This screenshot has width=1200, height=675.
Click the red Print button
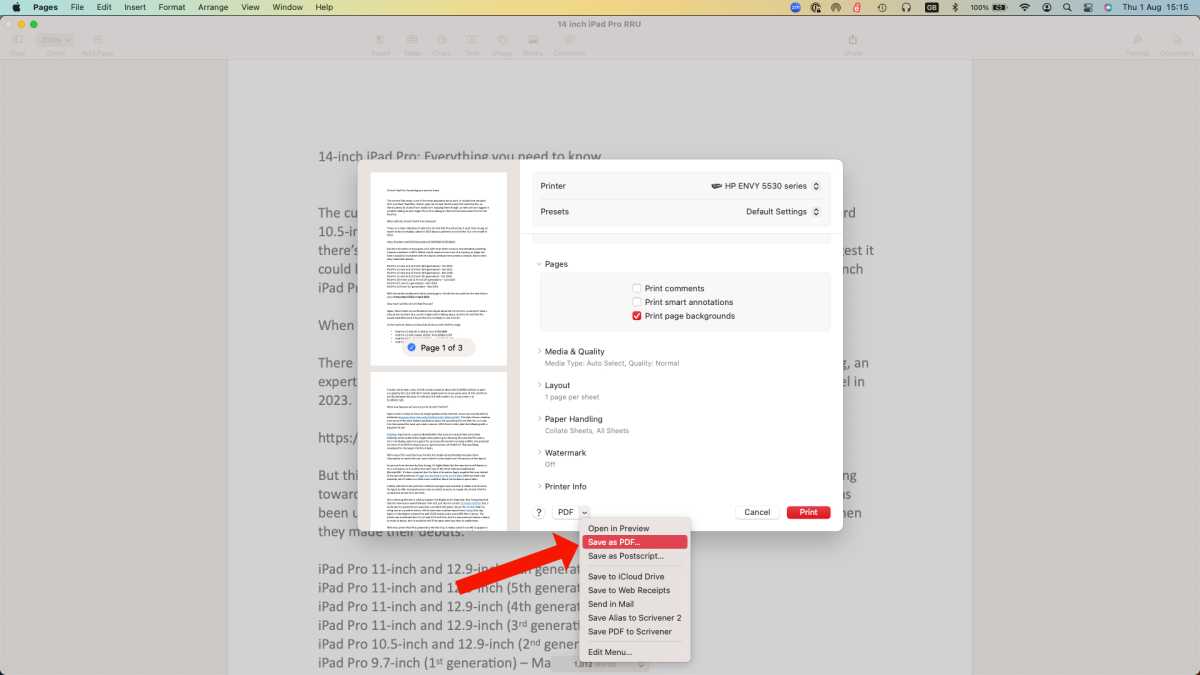pos(808,512)
